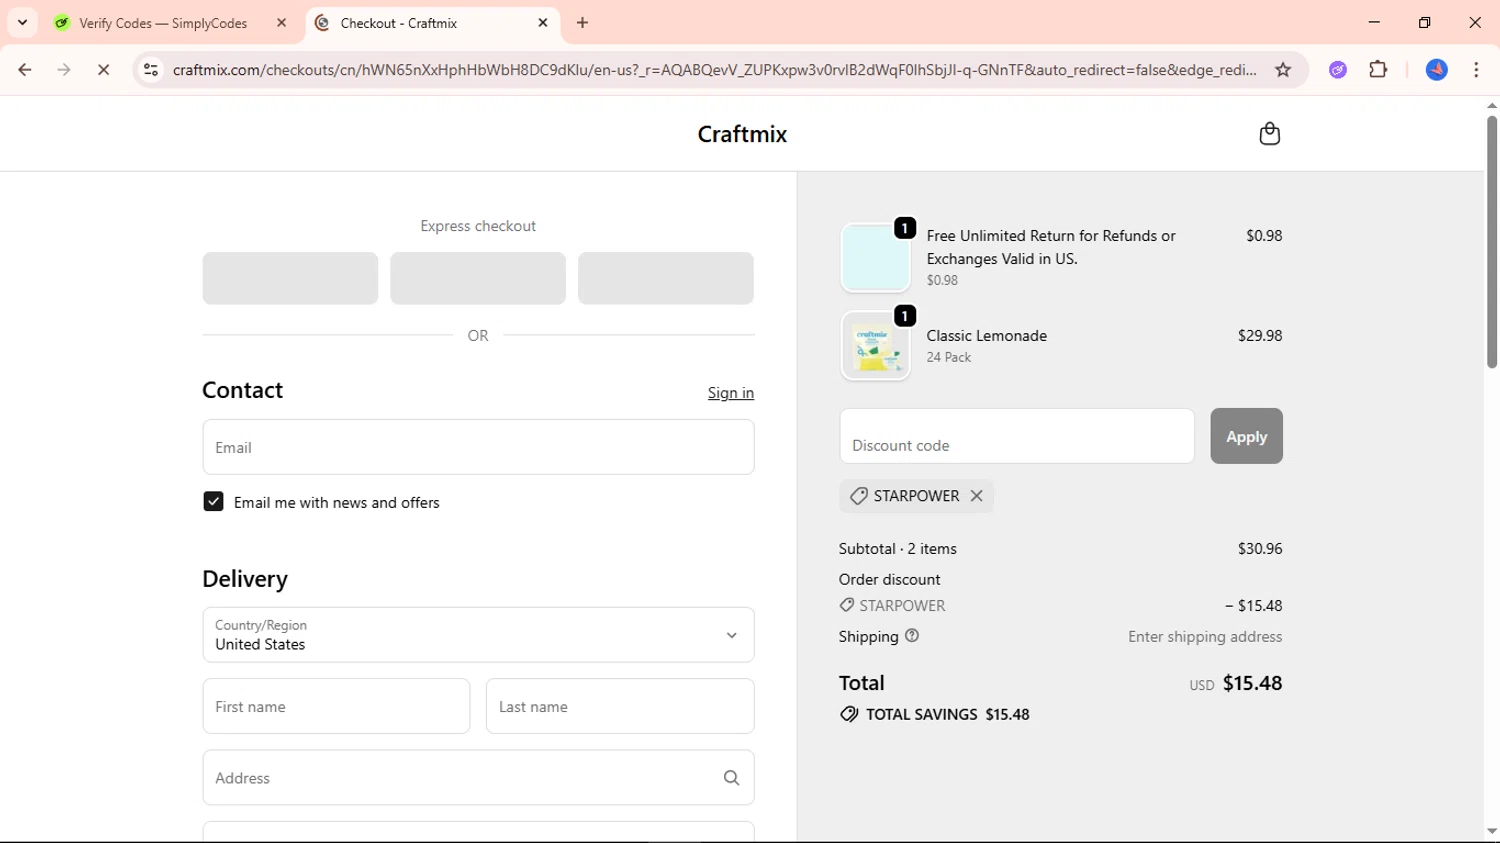The image size is (1500, 843).
Task: Go forward to the next page
Action: pos(64,70)
